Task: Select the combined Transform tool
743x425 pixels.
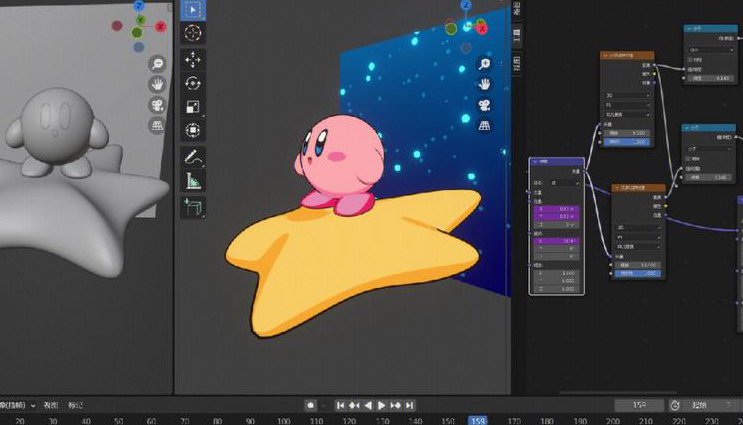Action: click(x=193, y=130)
